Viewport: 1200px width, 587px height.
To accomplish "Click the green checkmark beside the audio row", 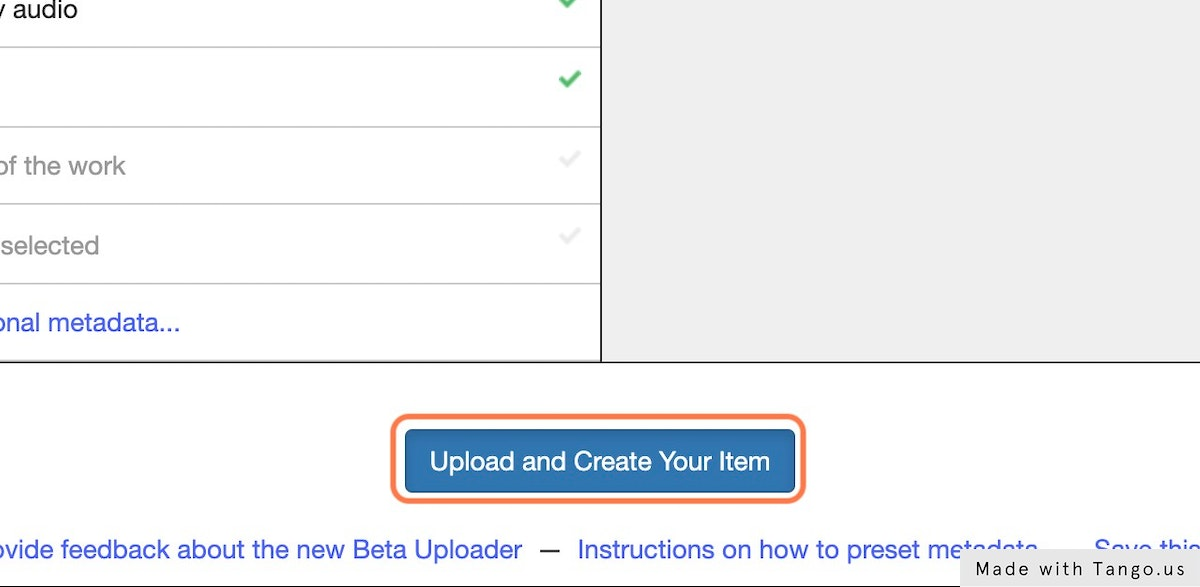I will tap(567, 5).
